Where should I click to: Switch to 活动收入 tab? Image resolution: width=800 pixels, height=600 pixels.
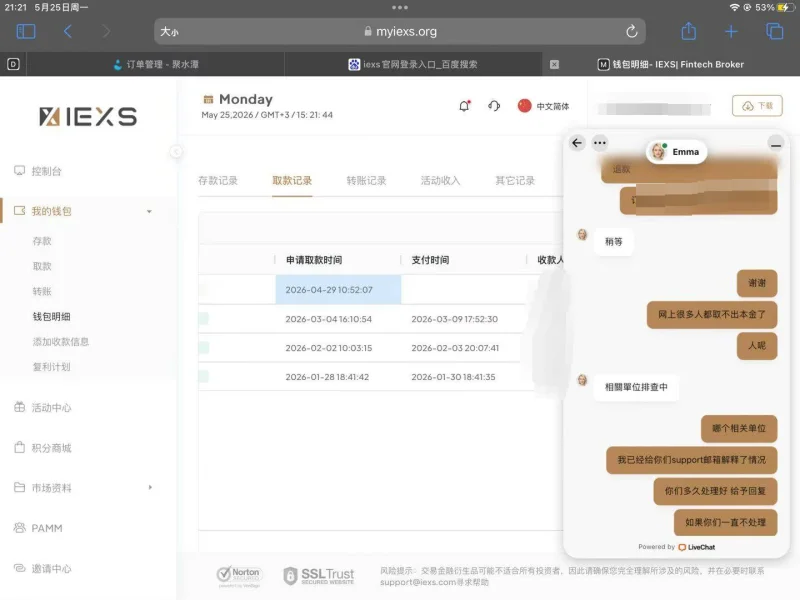440,181
